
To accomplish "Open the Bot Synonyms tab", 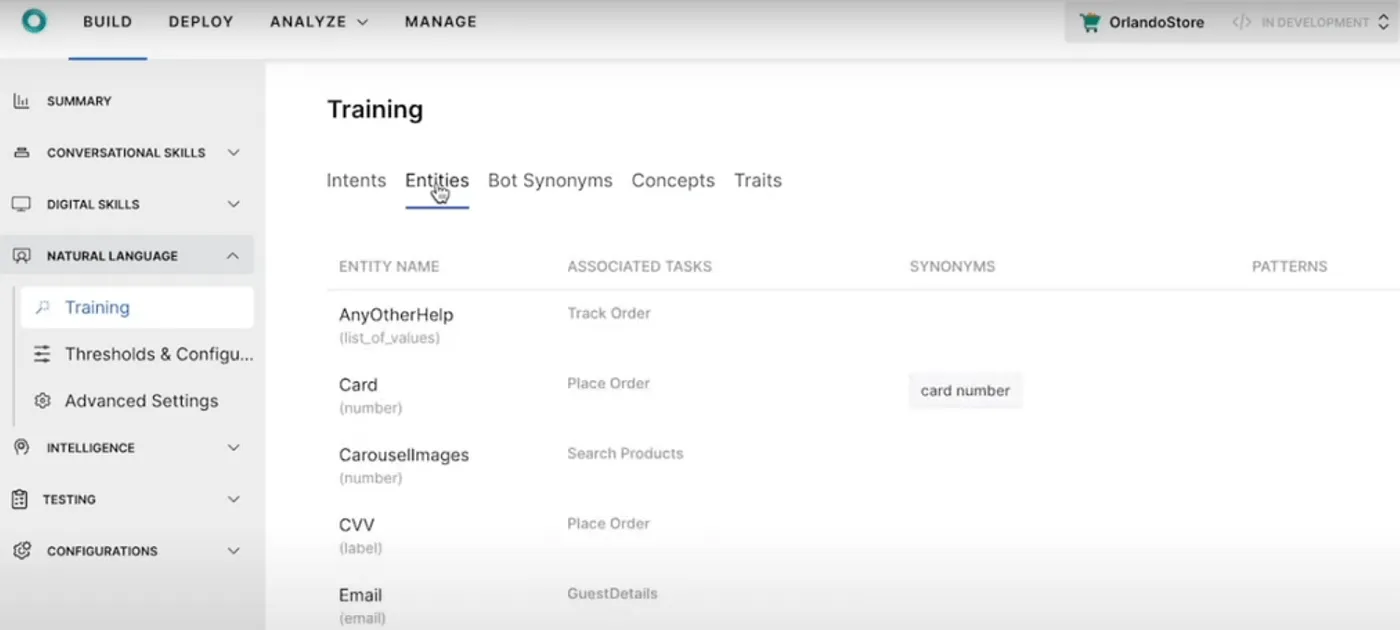I will [x=550, y=181].
